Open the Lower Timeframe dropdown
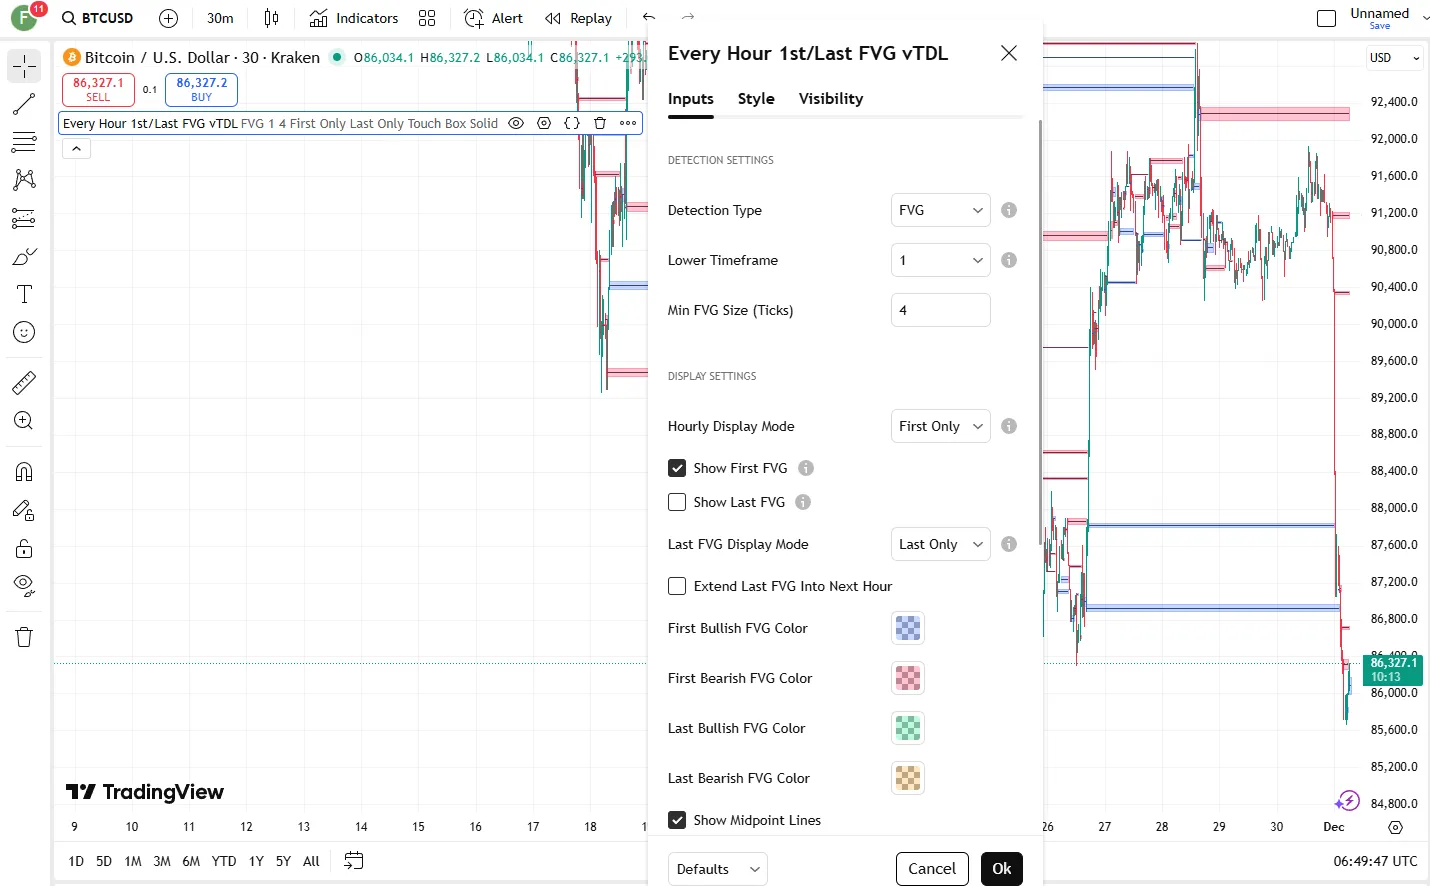Screen dimensions: 1430x886 [941, 260]
